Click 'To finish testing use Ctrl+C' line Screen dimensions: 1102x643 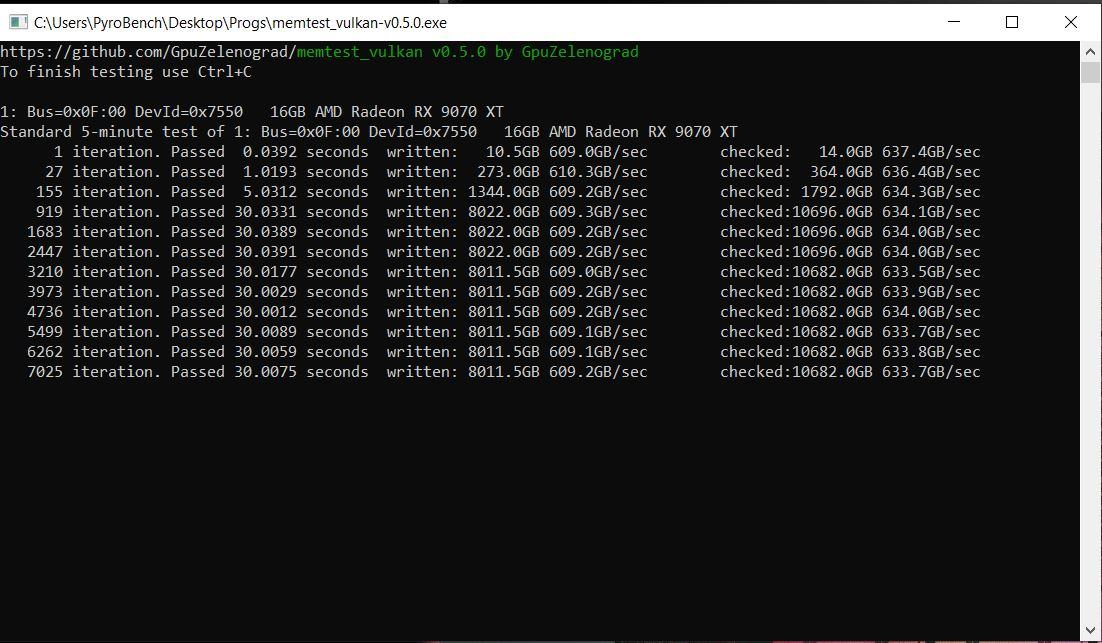[x=126, y=72]
